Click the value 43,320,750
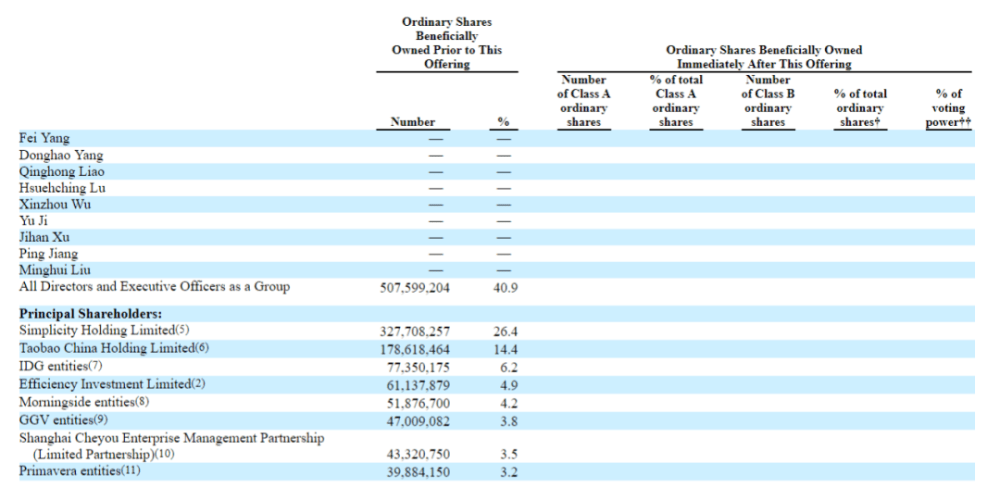Viewport: 1000px width, 488px height. tap(418, 454)
